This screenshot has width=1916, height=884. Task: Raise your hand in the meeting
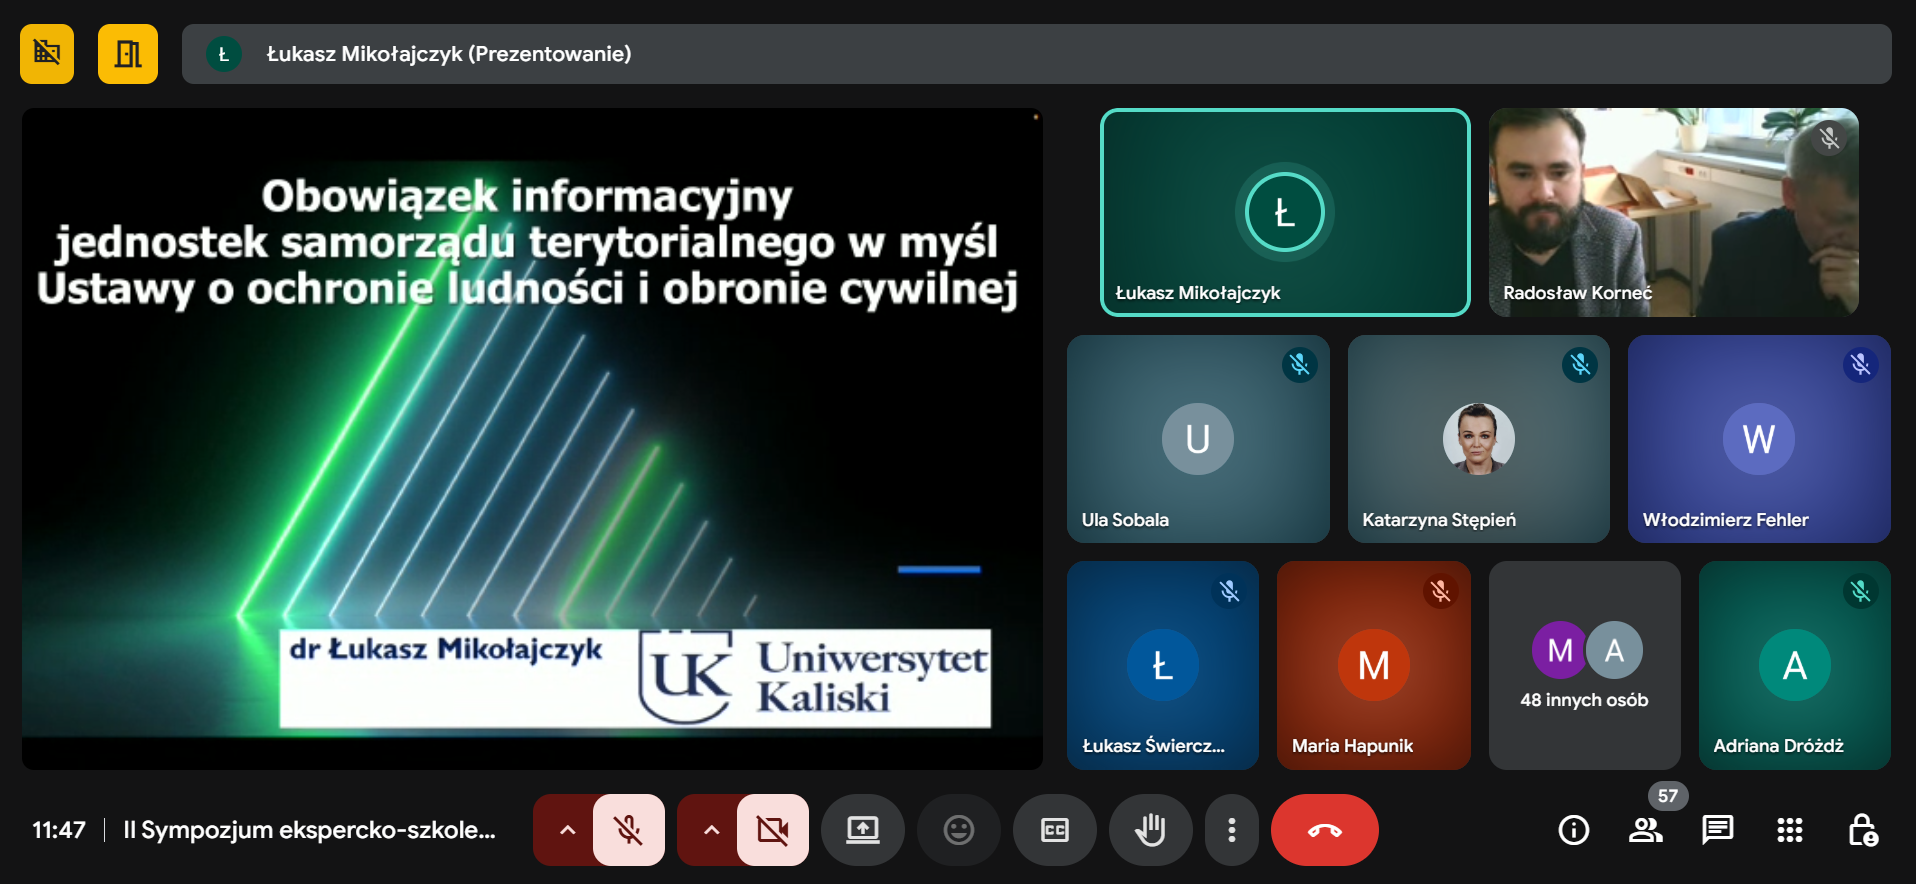(1150, 830)
